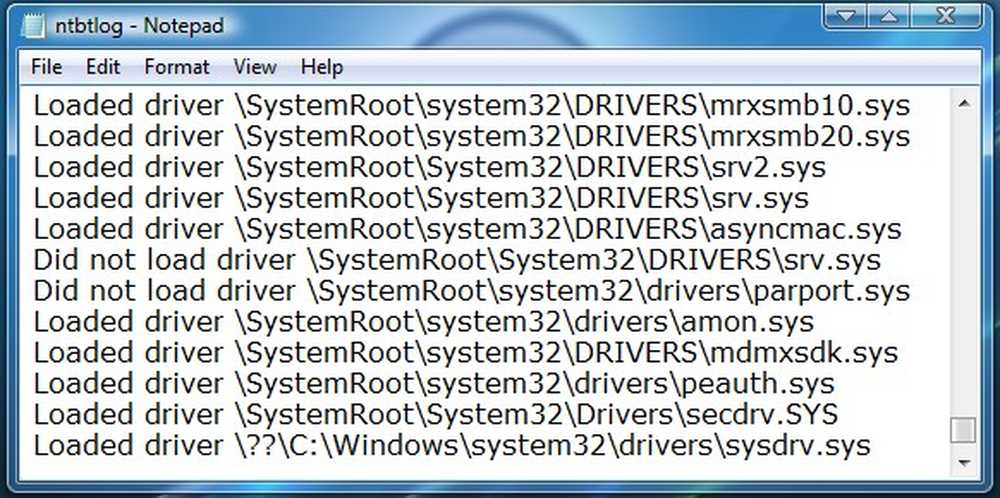Open the View menu
The width and height of the screenshot is (1000, 498).
click(255, 68)
